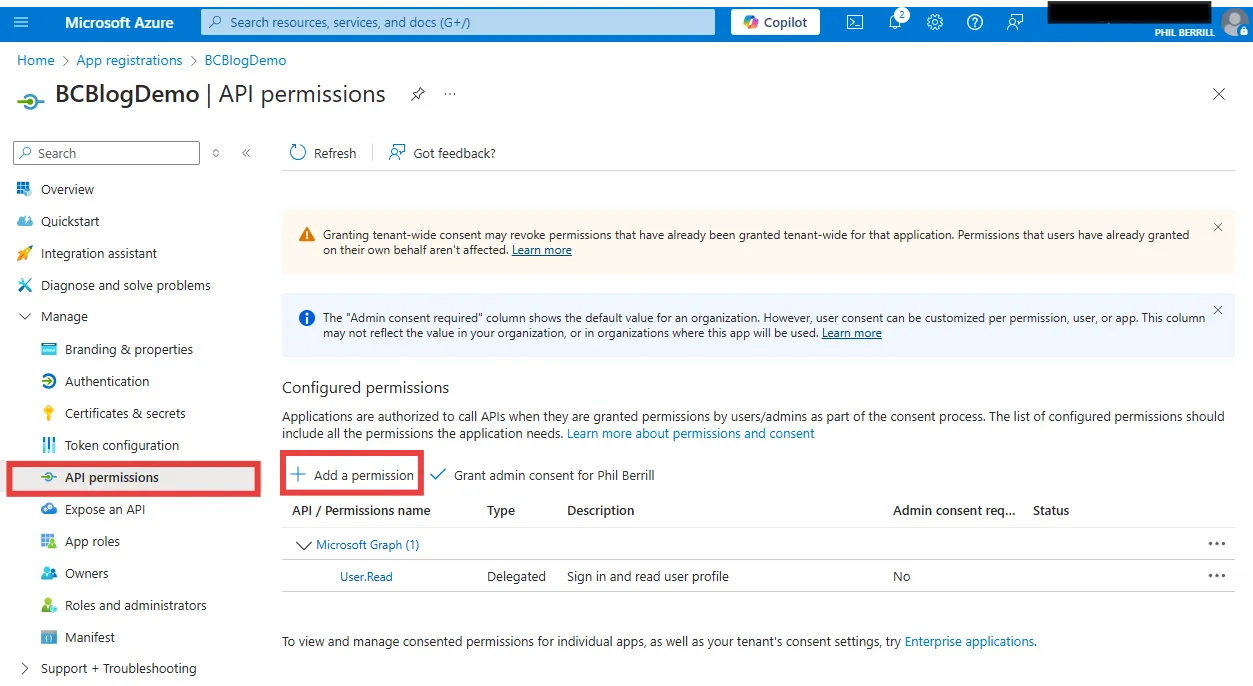Open Learn more about permissions and consent
This screenshot has height=686, width=1253.
tap(691, 433)
